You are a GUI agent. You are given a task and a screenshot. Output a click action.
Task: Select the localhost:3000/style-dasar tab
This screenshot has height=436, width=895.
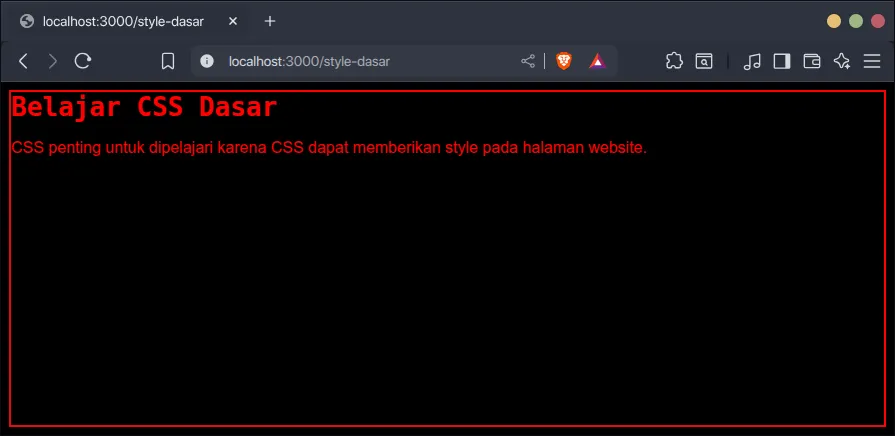click(x=129, y=21)
